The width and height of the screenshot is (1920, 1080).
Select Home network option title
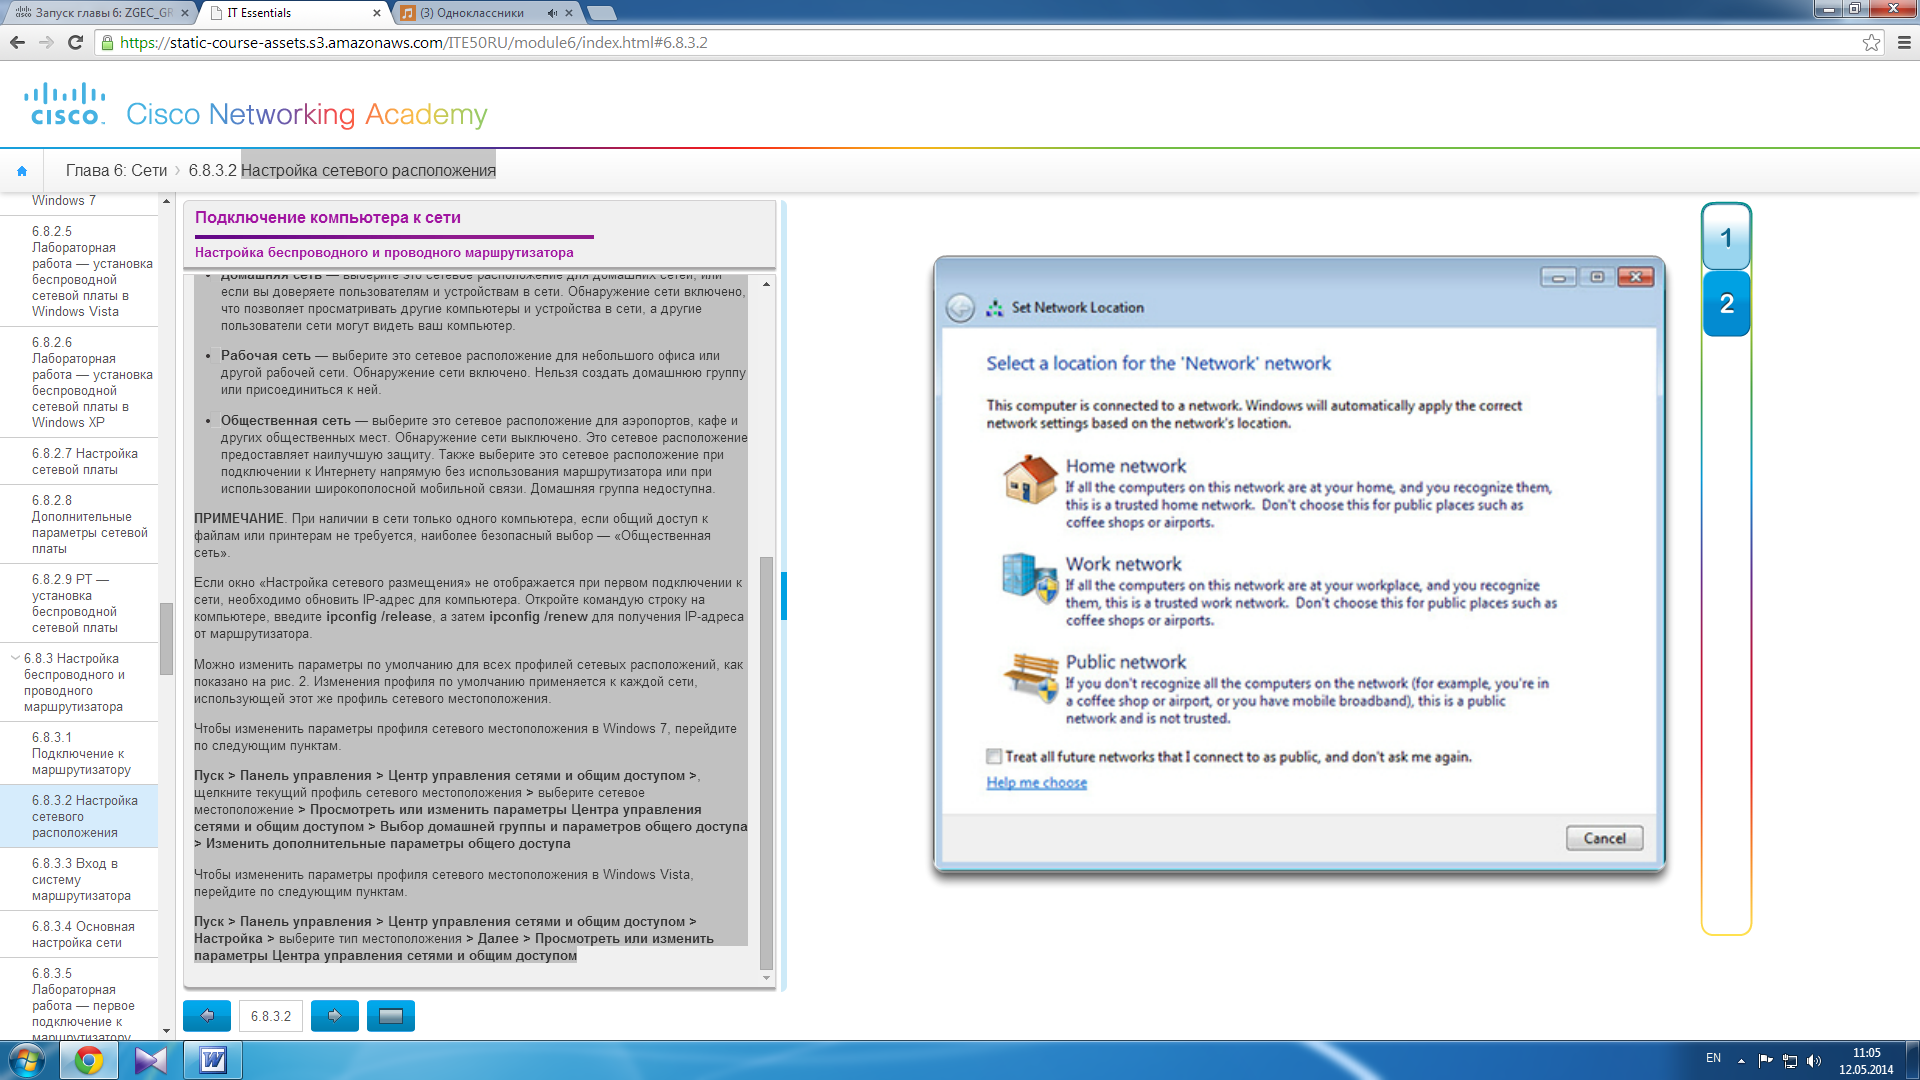coord(1125,466)
